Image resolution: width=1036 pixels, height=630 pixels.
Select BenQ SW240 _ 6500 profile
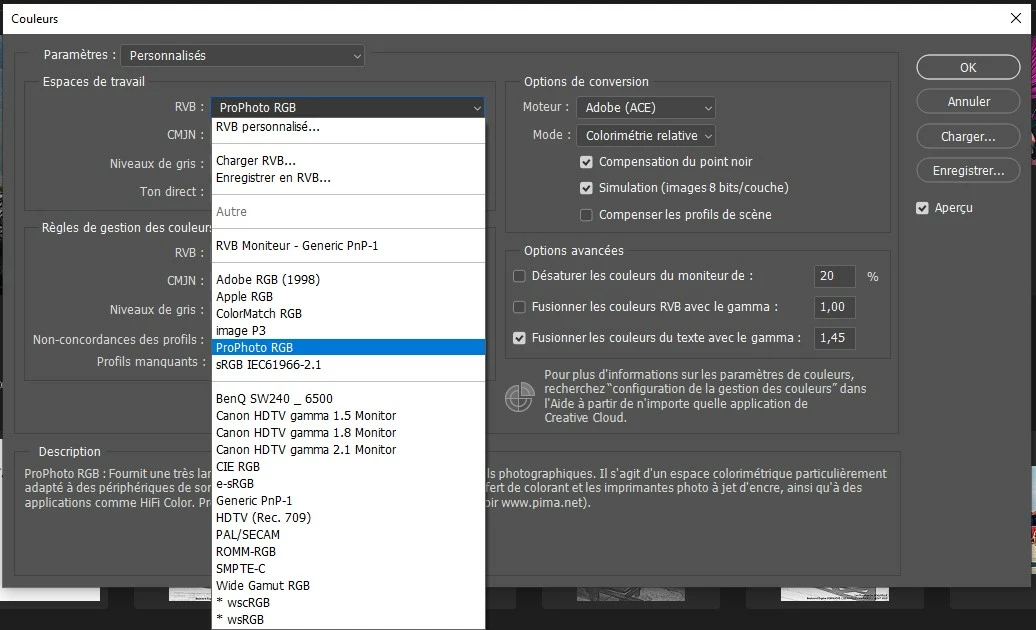click(348, 399)
